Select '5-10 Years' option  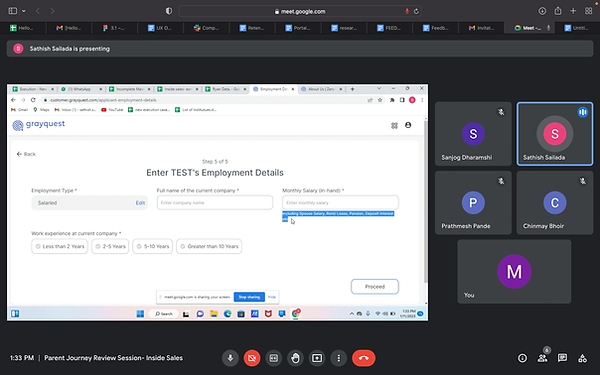pos(153,246)
